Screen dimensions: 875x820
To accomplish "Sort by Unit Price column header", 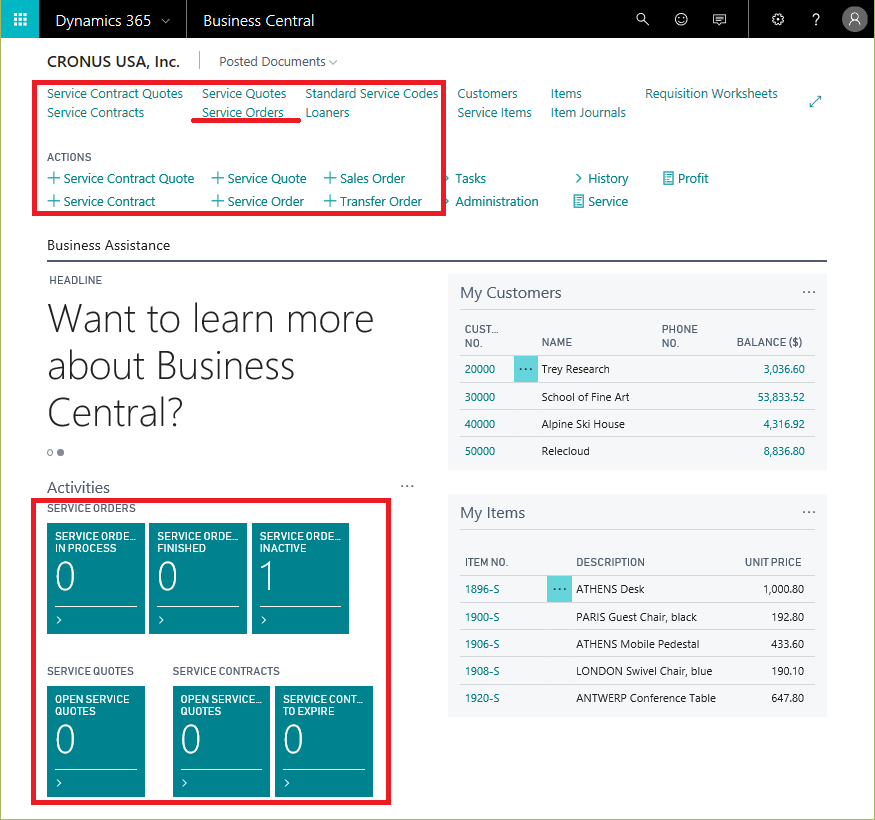I will [773, 562].
